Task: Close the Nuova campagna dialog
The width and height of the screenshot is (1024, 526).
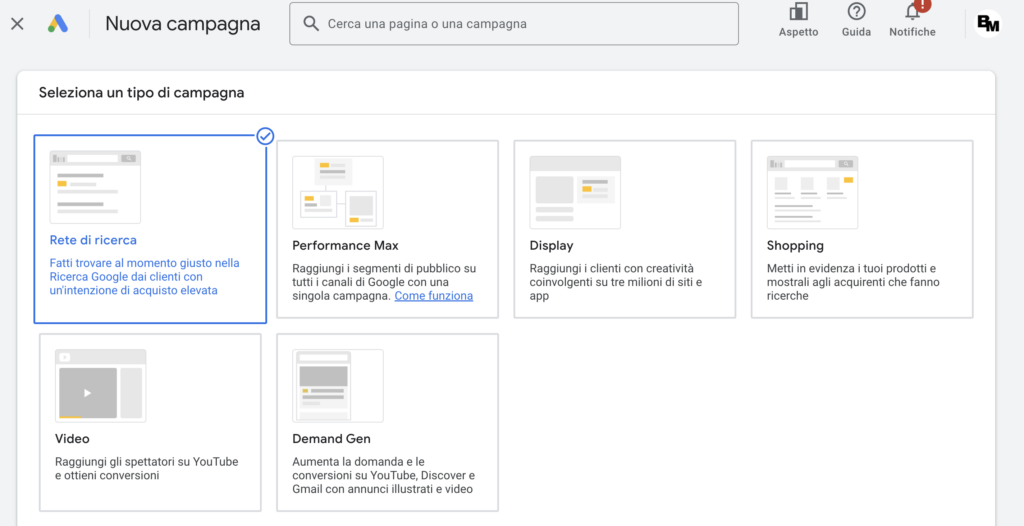Action: (x=17, y=23)
